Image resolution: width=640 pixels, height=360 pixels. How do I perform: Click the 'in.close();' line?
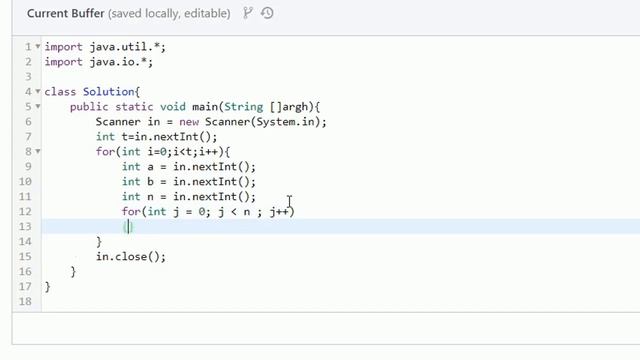(x=131, y=257)
